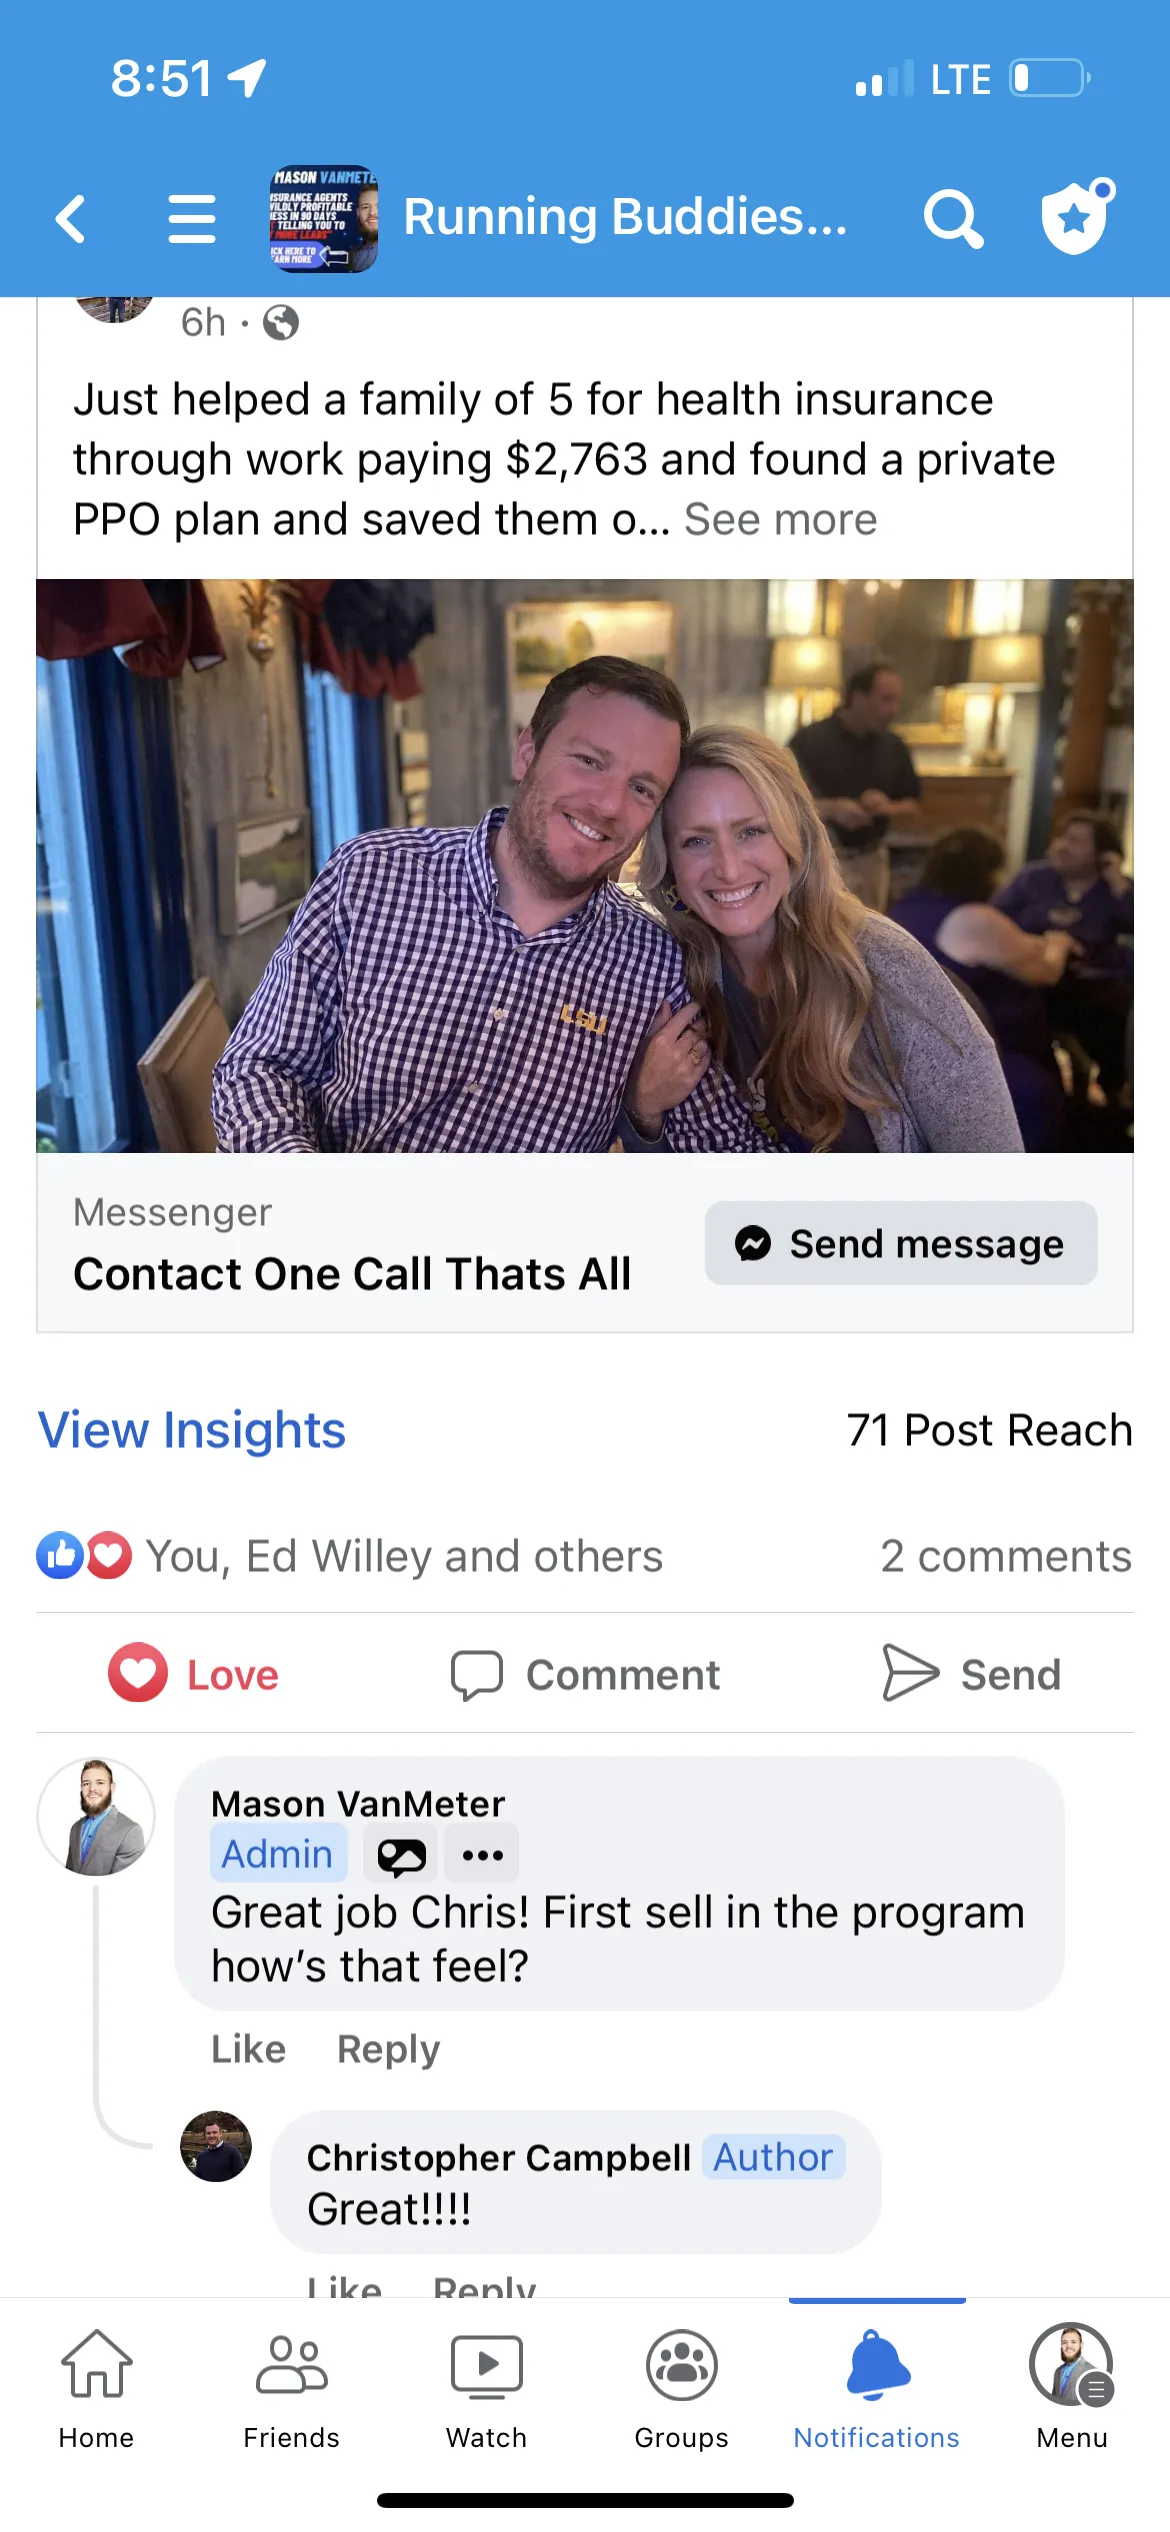Open View Insights link
This screenshot has width=1170, height=2532.
[x=192, y=1429]
